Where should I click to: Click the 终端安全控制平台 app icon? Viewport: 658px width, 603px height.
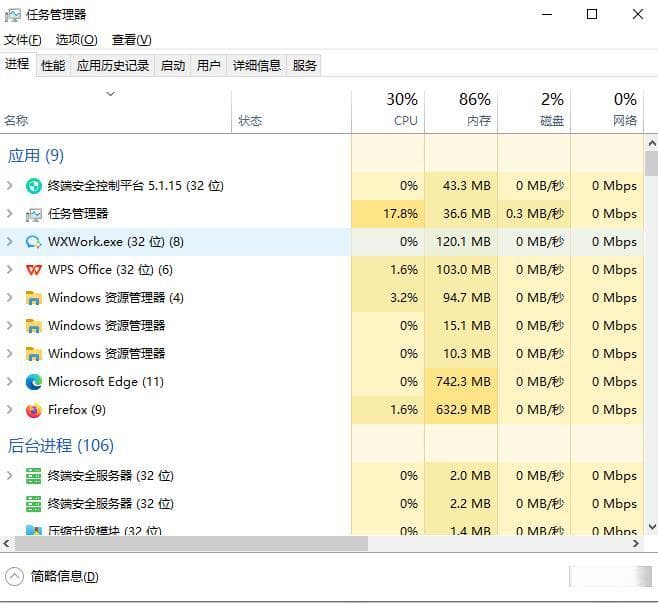(x=34, y=186)
